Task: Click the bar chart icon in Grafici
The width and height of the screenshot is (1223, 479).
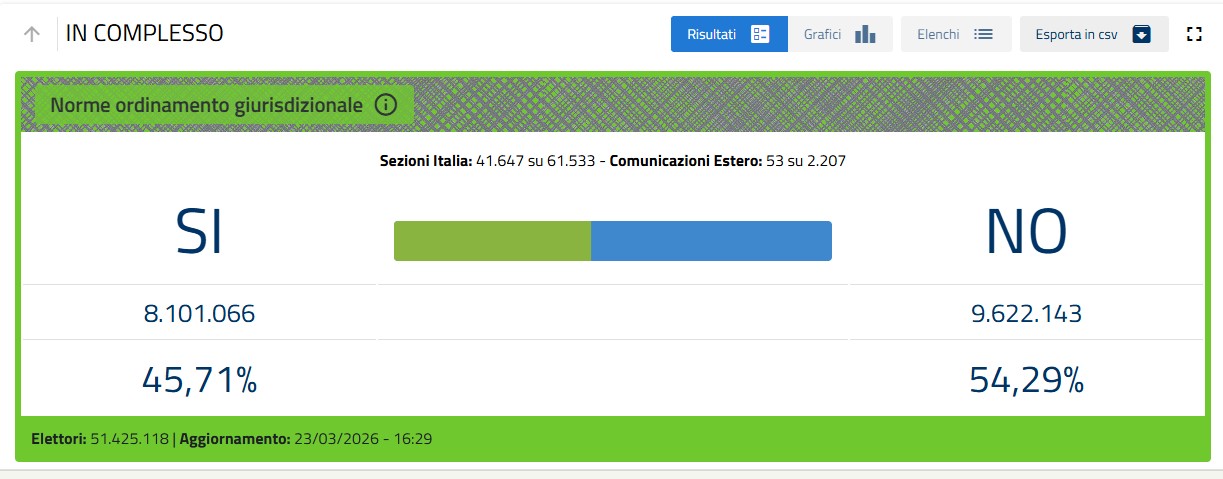Action: point(865,34)
